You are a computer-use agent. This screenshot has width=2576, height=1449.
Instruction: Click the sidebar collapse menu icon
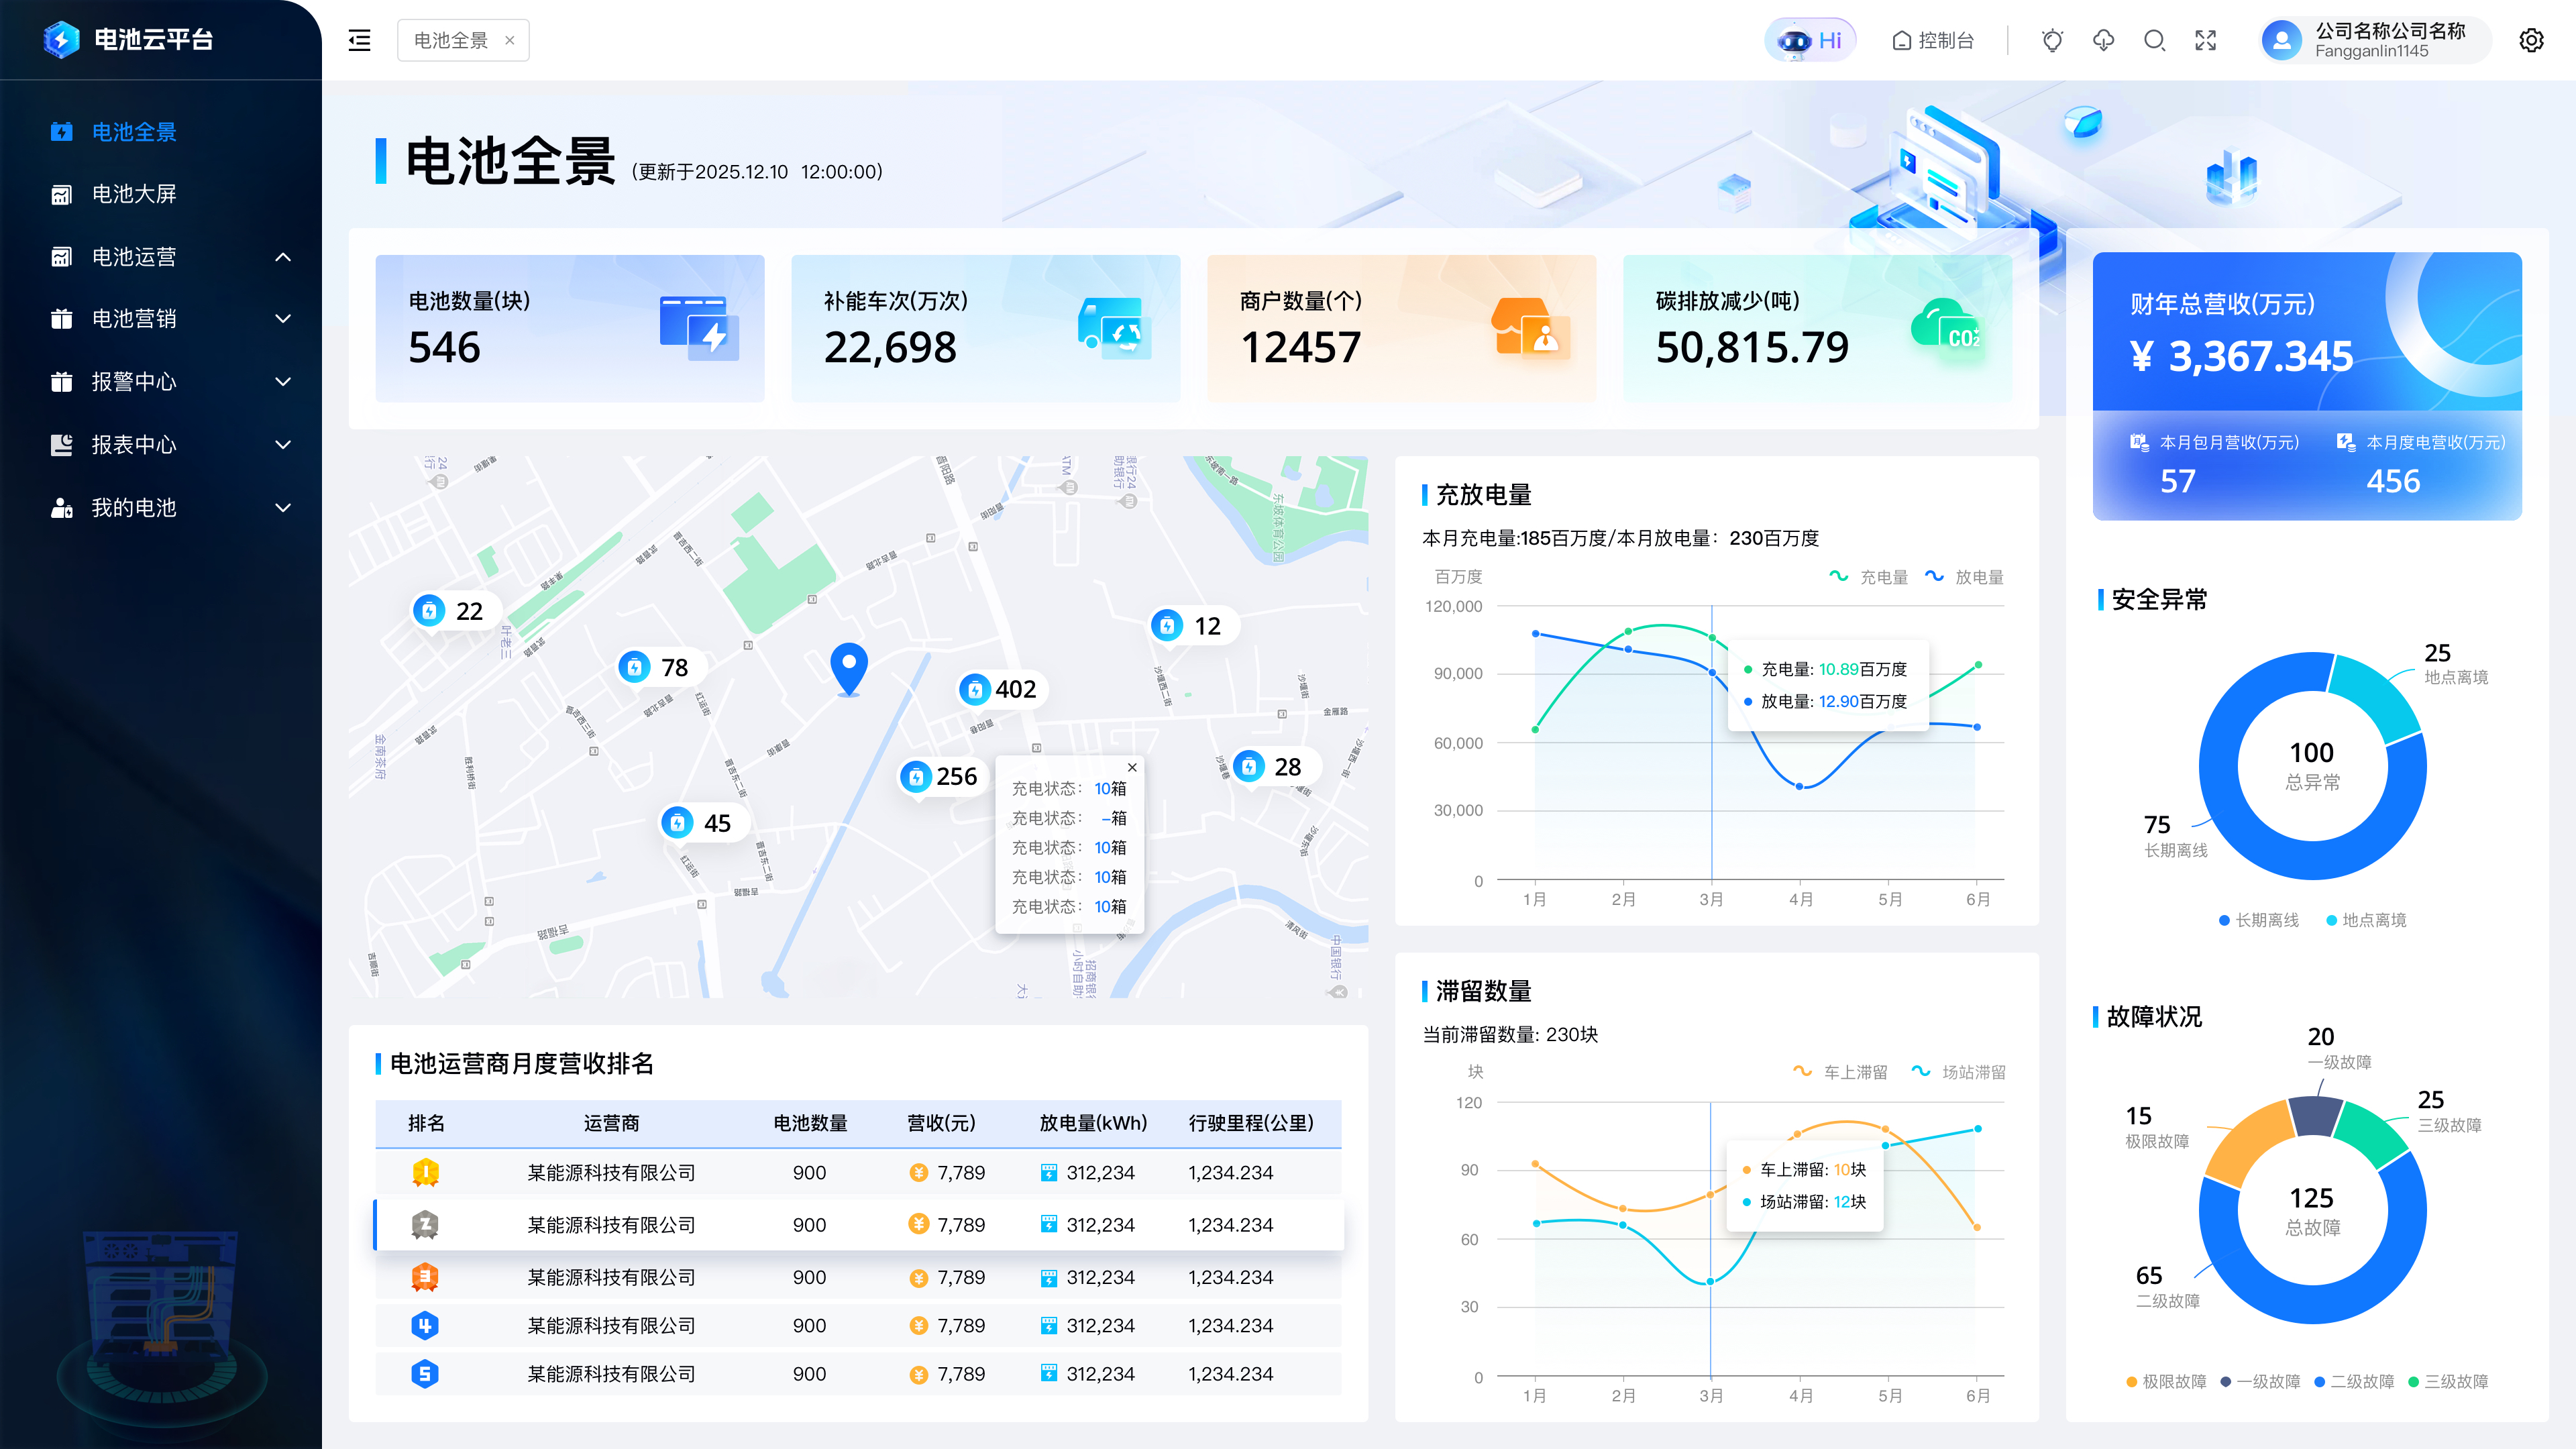pos(359,40)
